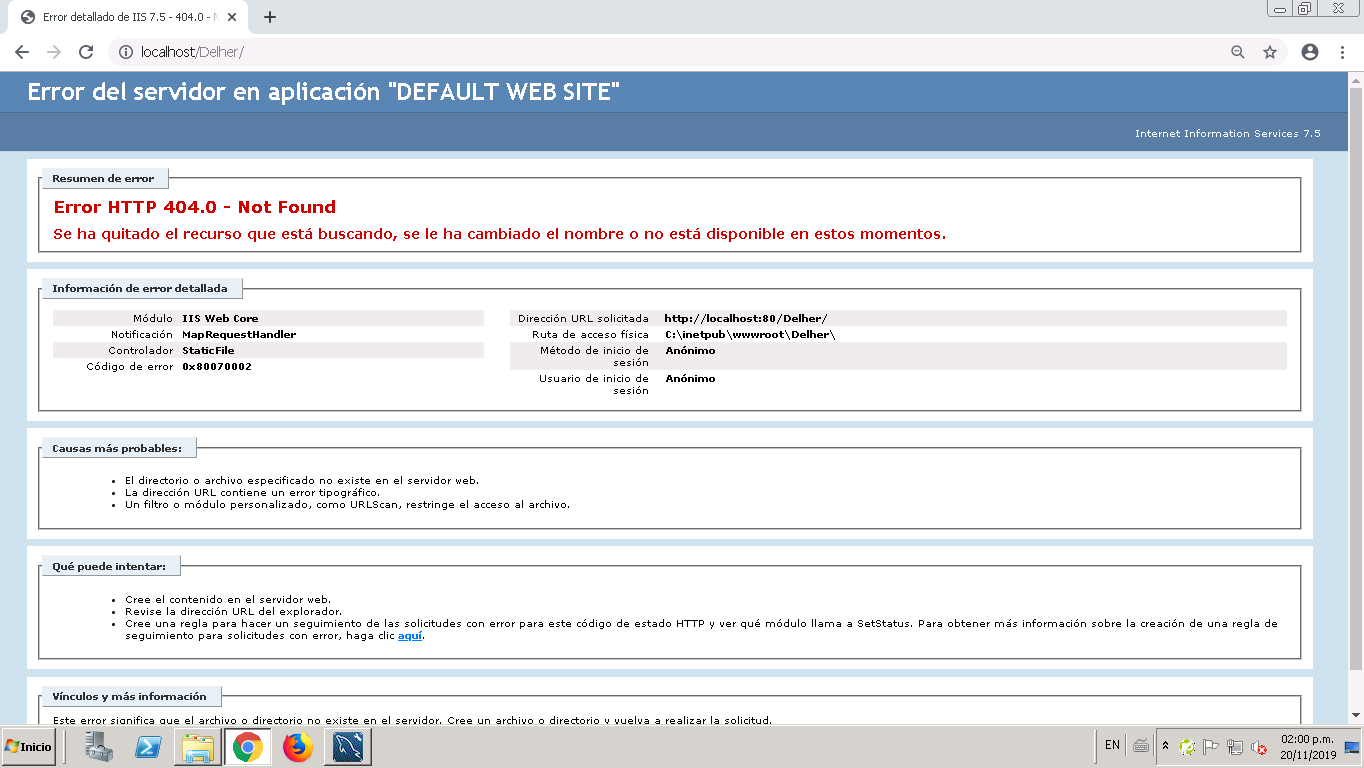Click the 'Resumen de error' section label
This screenshot has width=1364, height=768.
(103, 178)
